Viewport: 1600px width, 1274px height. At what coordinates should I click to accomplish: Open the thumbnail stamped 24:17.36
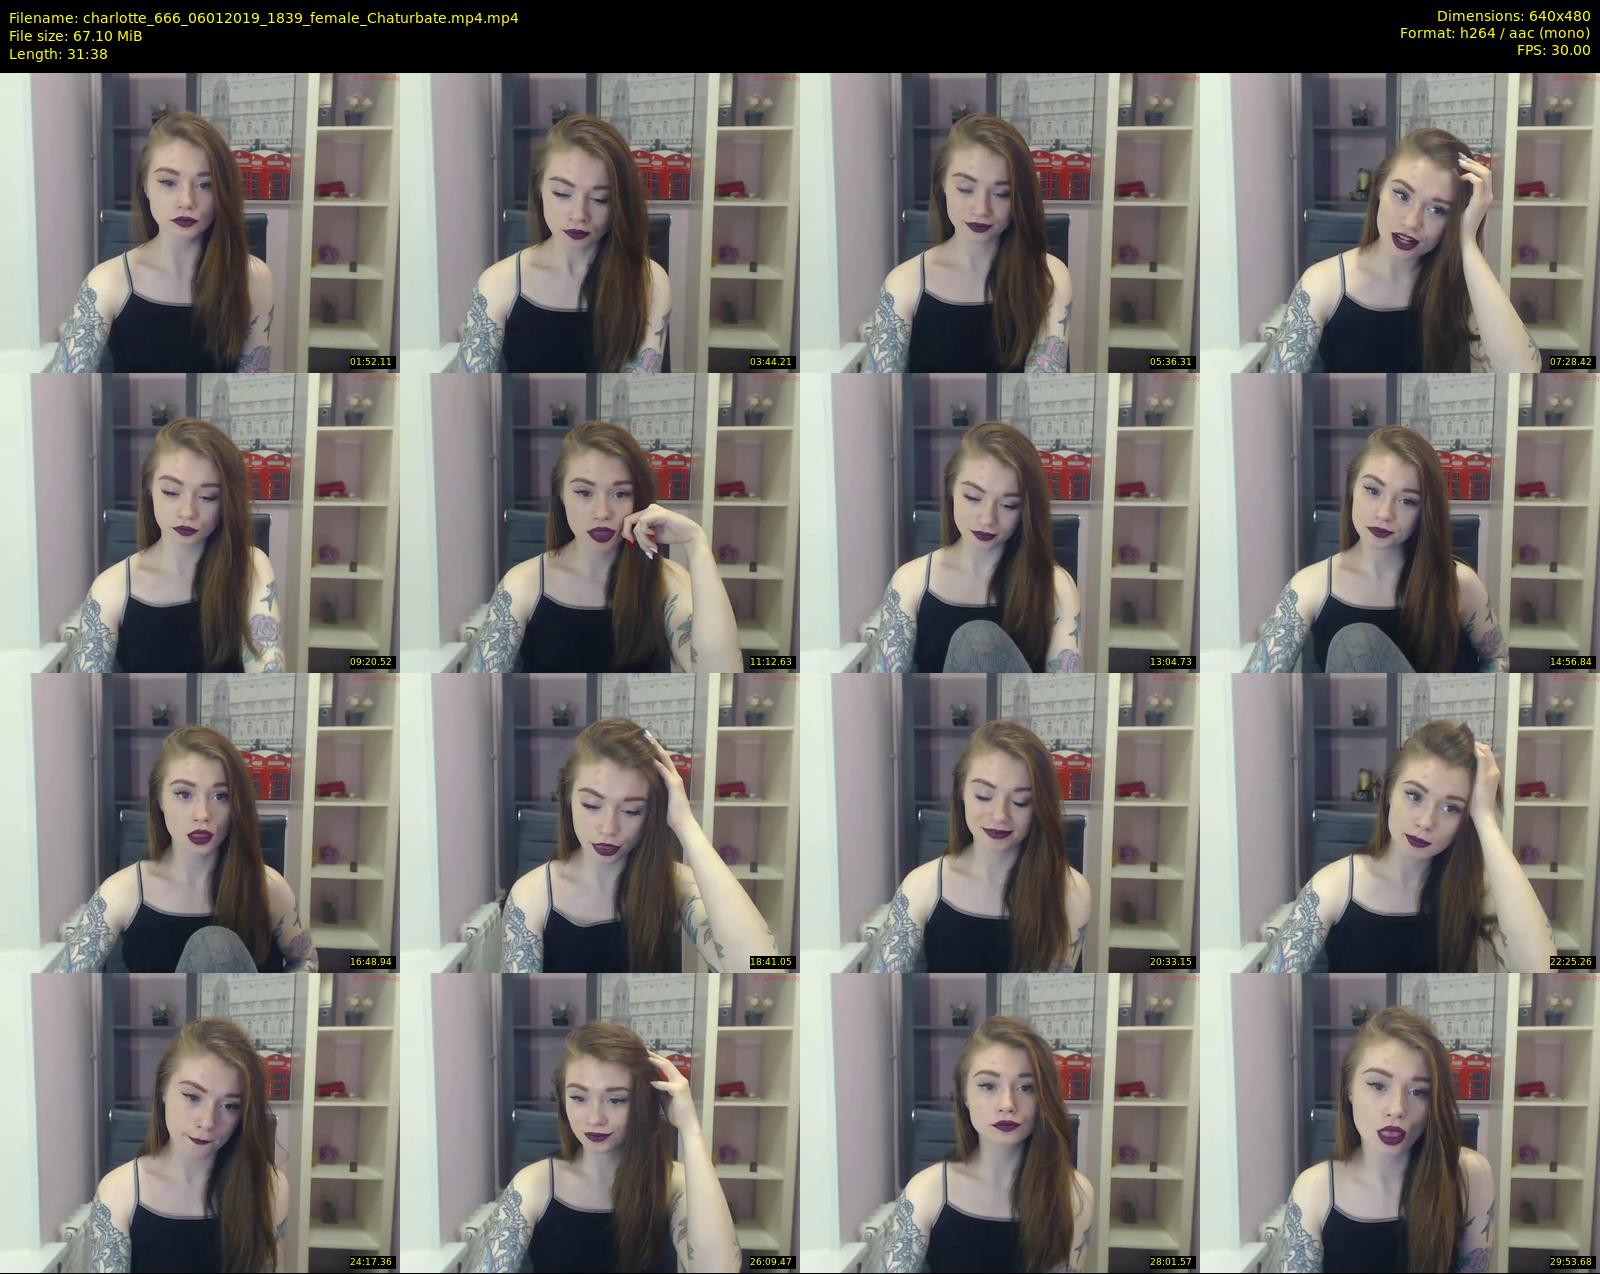coord(200,1123)
